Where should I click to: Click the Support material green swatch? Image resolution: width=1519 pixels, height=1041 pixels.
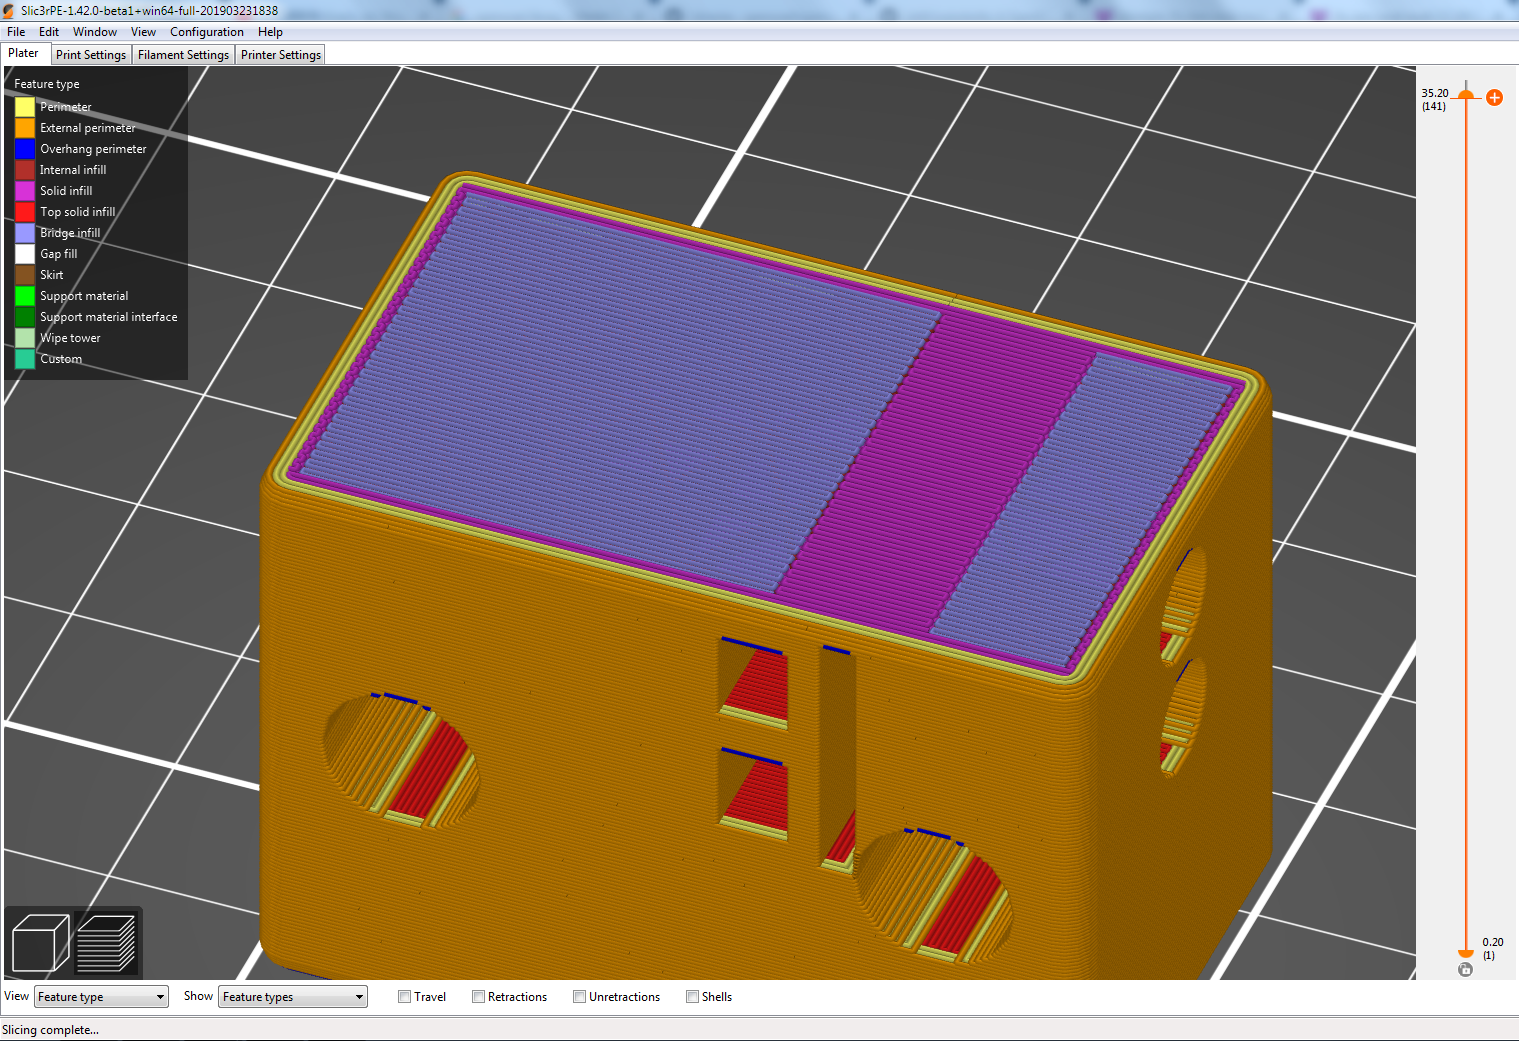23,295
